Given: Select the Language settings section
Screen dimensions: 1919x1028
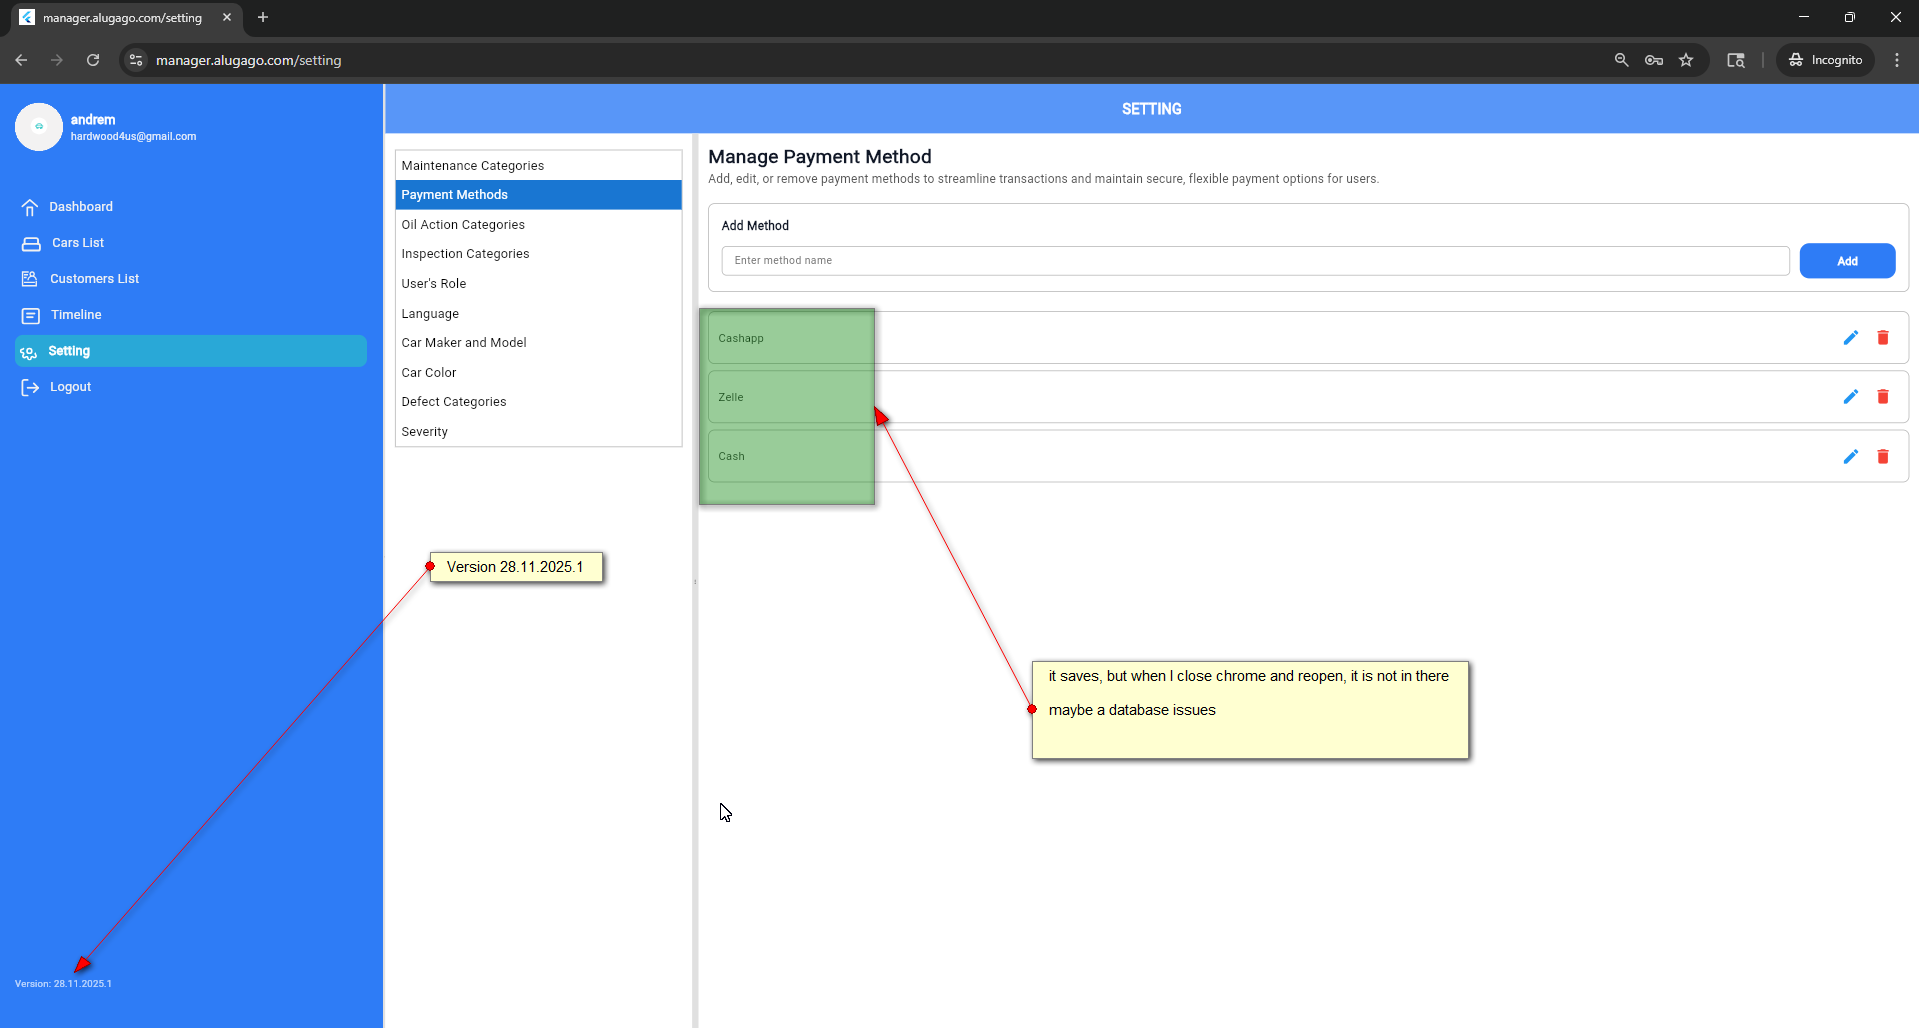Looking at the screenshot, I should click(x=430, y=314).
